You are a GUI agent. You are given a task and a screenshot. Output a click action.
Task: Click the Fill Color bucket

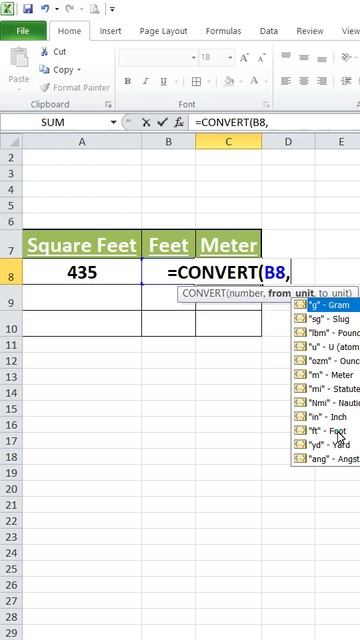pos(229,82)
